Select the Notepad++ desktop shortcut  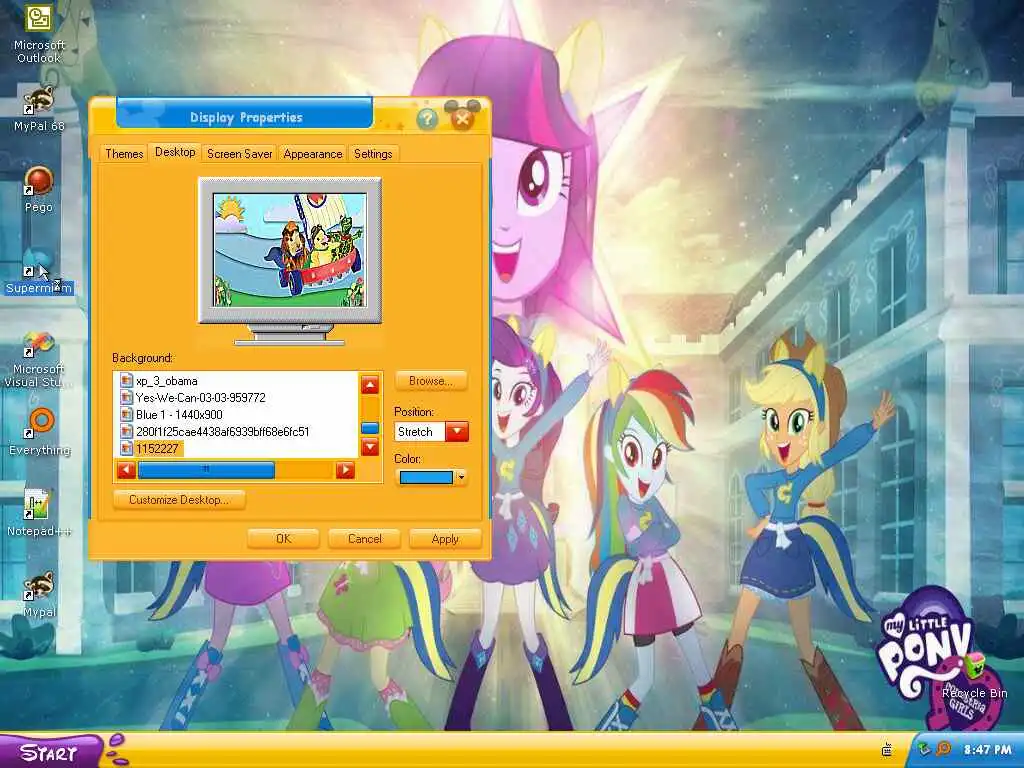[x=39, y=513]
